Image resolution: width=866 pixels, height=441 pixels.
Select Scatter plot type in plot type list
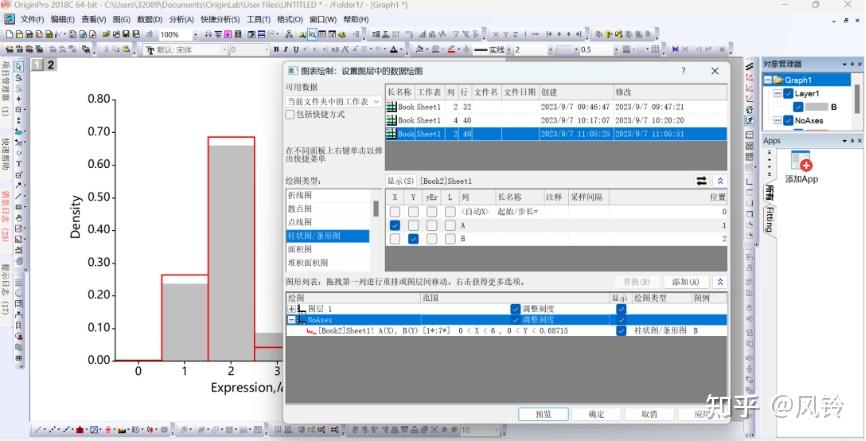[x=328, y=209]
